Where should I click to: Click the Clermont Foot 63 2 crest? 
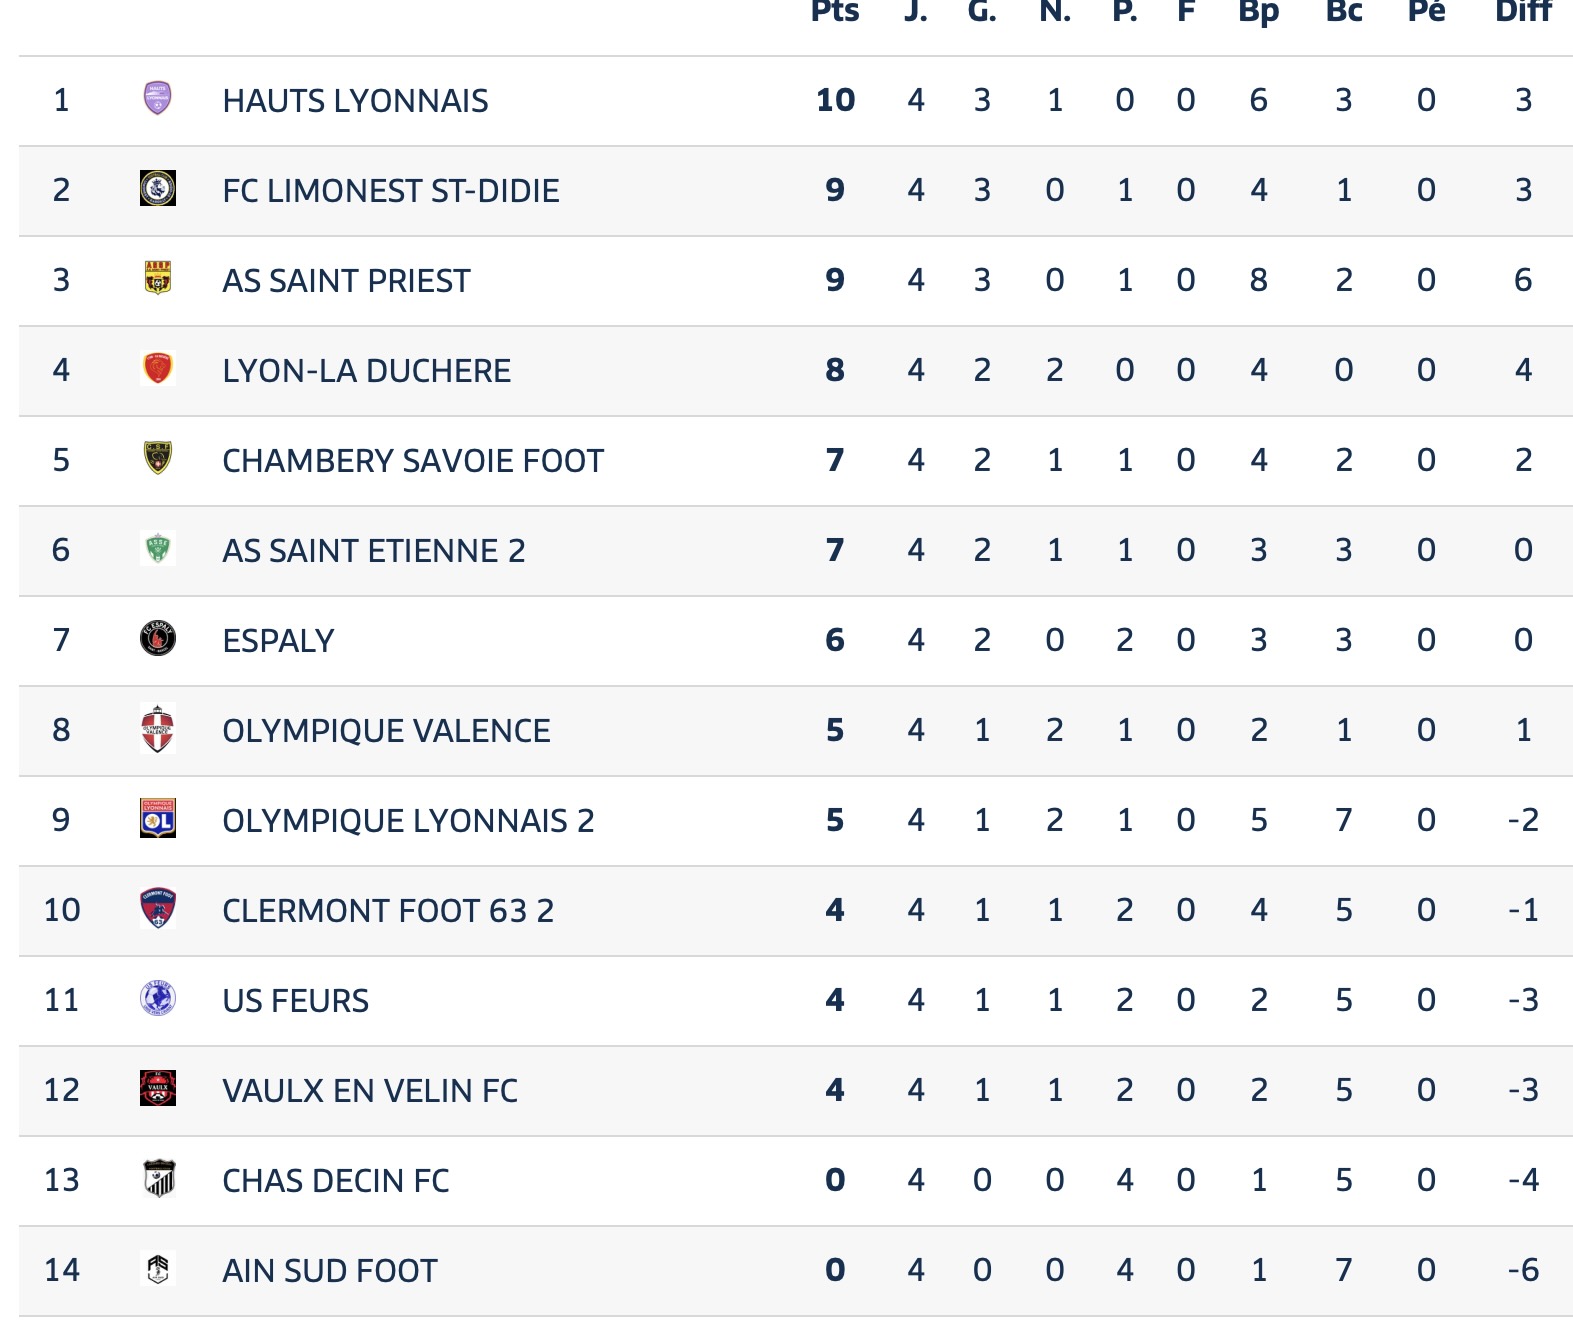(158, 908)
